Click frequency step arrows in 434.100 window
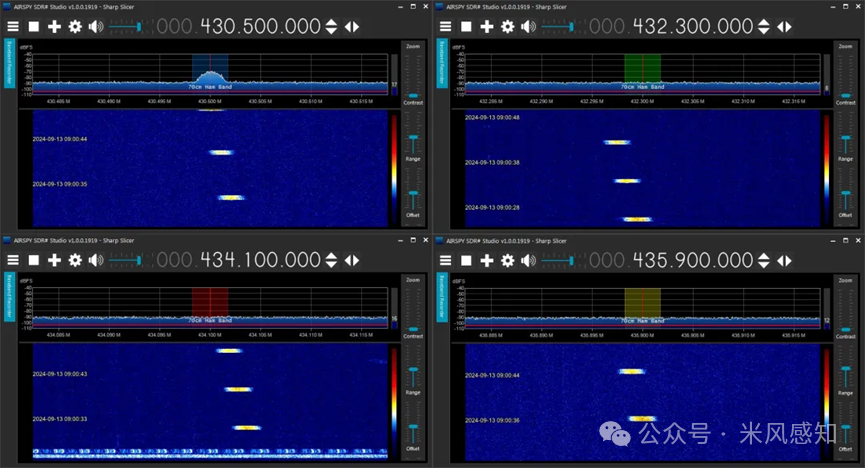Image resolution: width=865 pixels, height=468 pixels. pos(331,260)
